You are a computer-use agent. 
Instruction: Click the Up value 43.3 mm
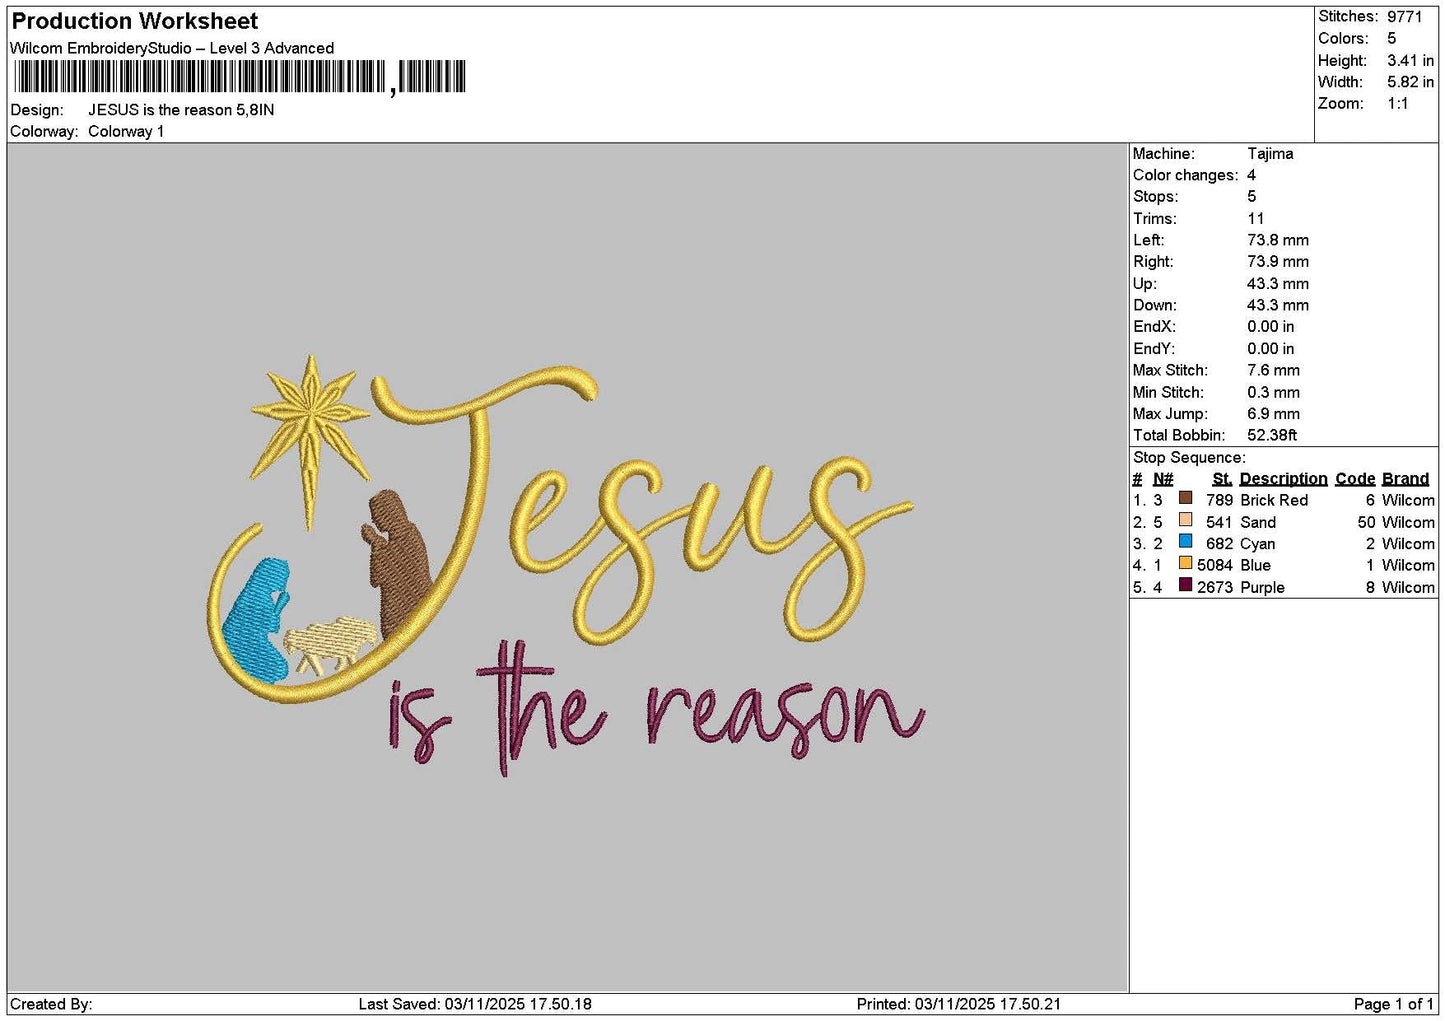[1278, 284]
